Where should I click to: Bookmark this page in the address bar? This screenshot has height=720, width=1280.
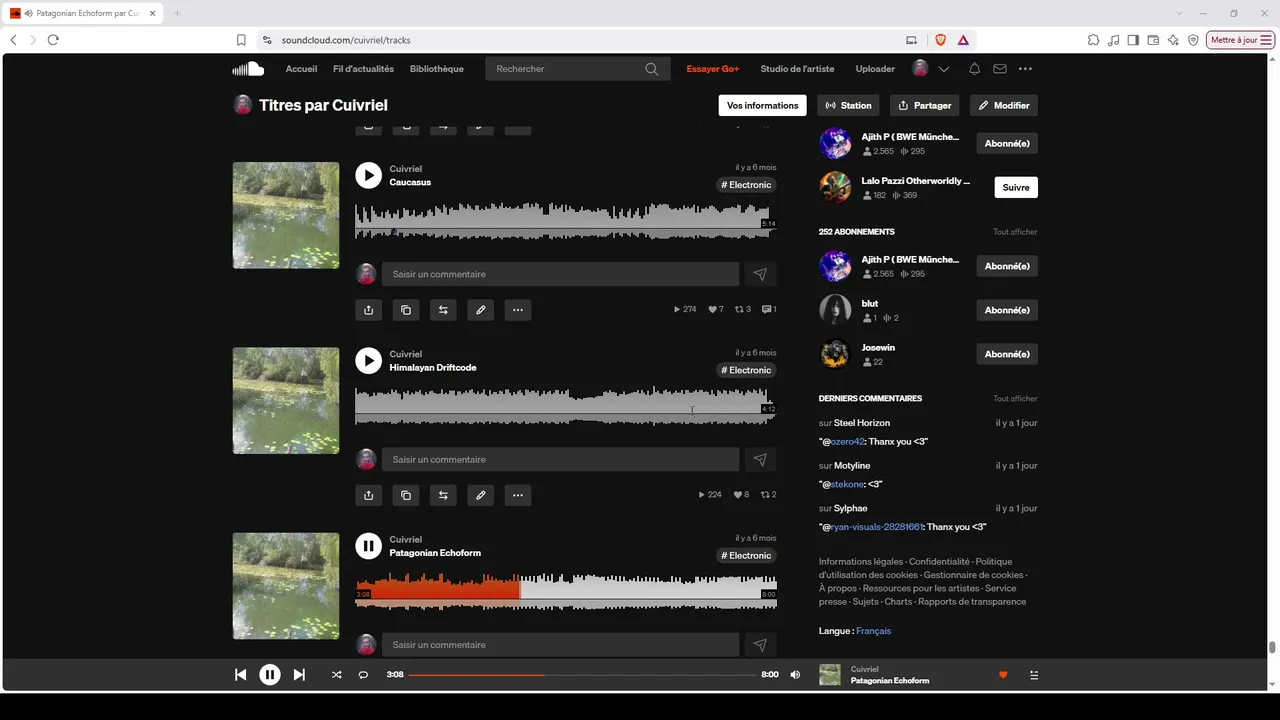pos(241,40)
